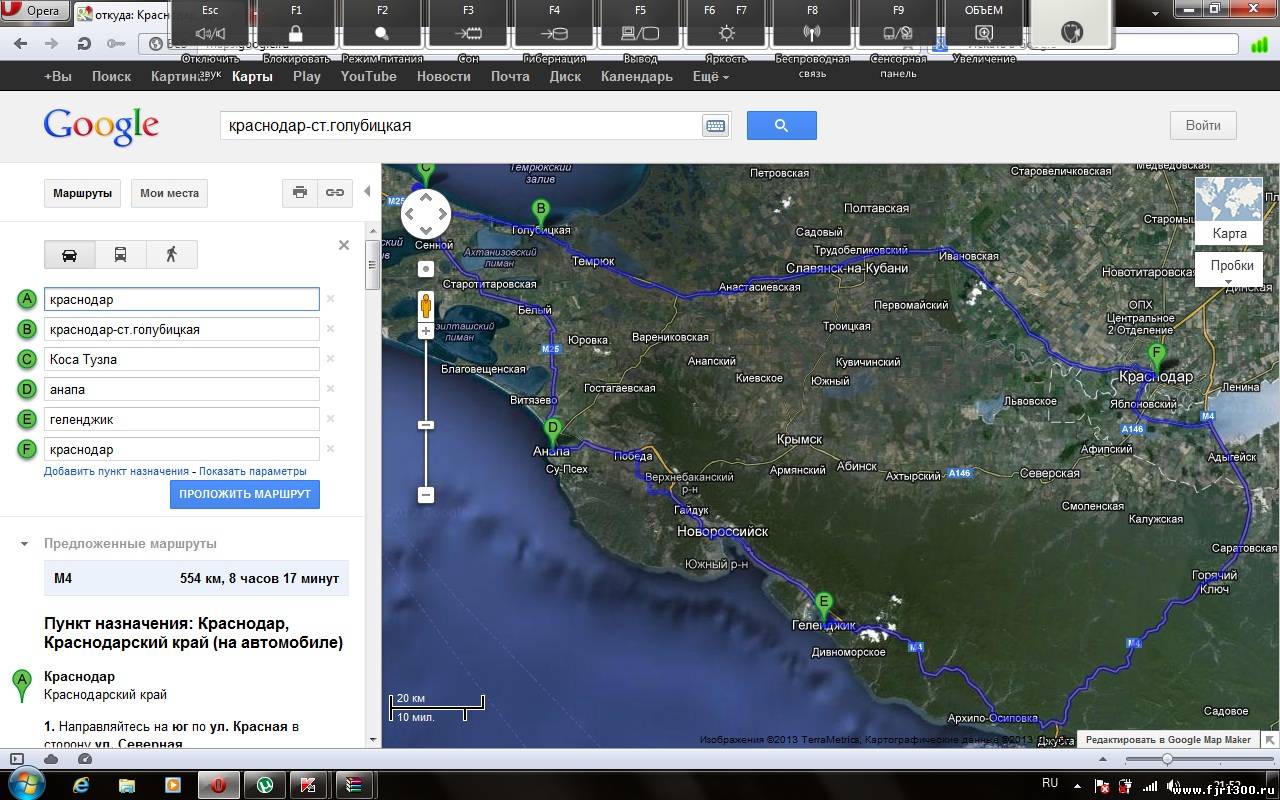The width and height of the screenshot is (1280, 800).
Task: Open Диск in Google navigation bar
Action: [x=565, y=76]
